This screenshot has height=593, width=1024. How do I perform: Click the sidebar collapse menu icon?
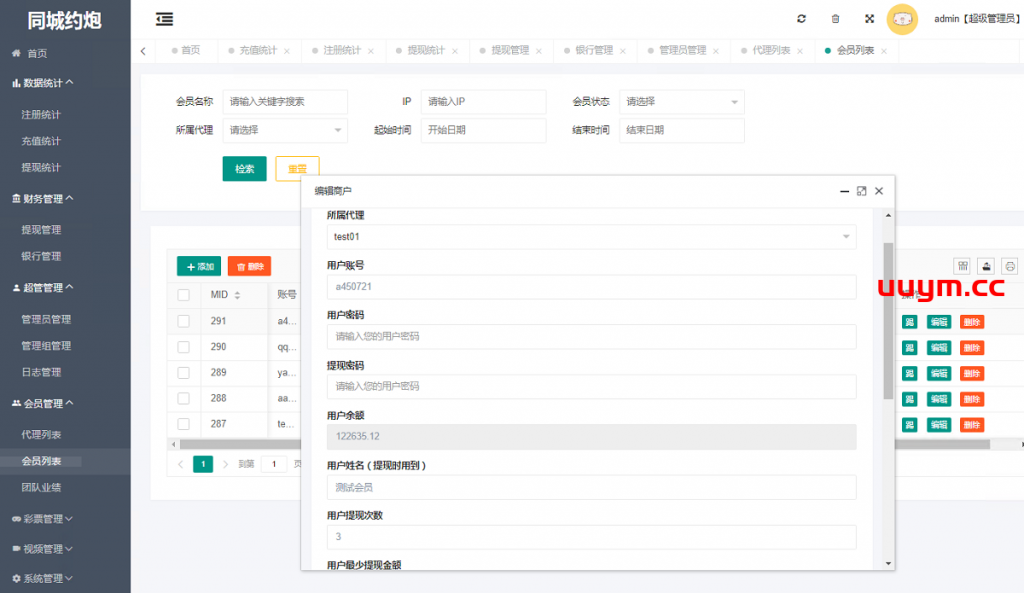[x=164, y=19]
